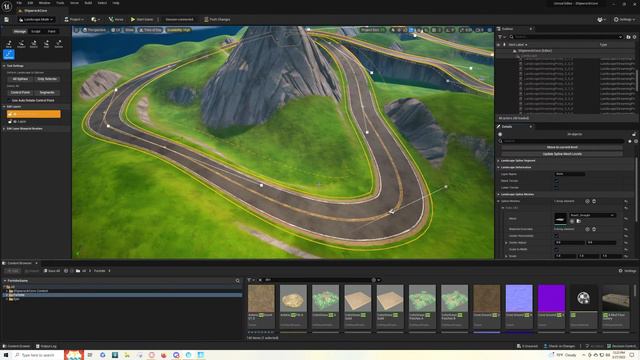Image resolution: width=640 pixels, height=360 pixels.
Task: Select the second Manage tool icon
Action: (21, 44)
